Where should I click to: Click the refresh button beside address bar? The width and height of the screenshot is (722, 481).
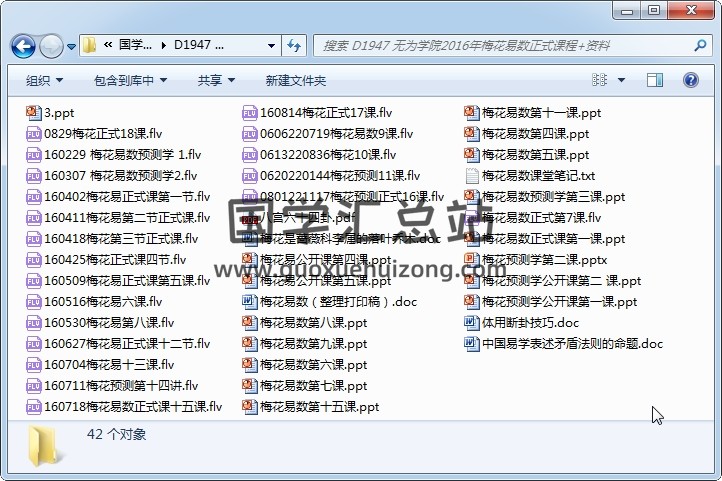(x=294, y=46)
